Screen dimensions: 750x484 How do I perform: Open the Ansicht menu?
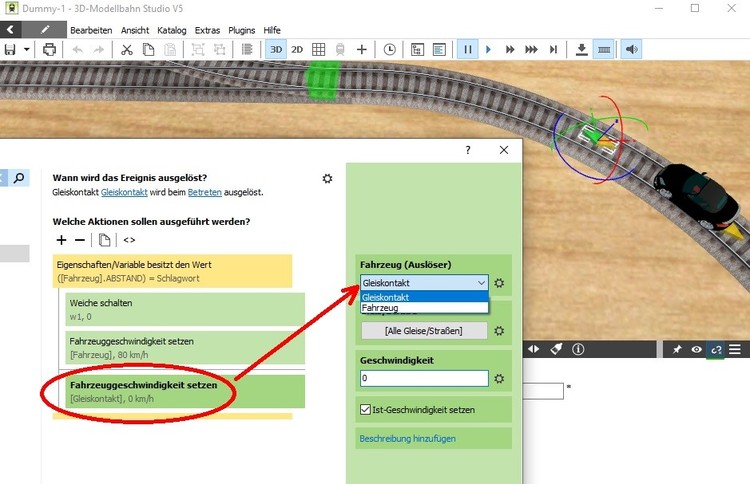click(x=135, y=30)
